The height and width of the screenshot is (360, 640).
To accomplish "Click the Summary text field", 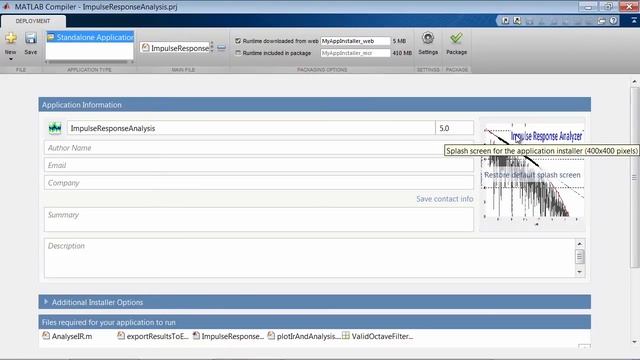I will tap(259, 219).
